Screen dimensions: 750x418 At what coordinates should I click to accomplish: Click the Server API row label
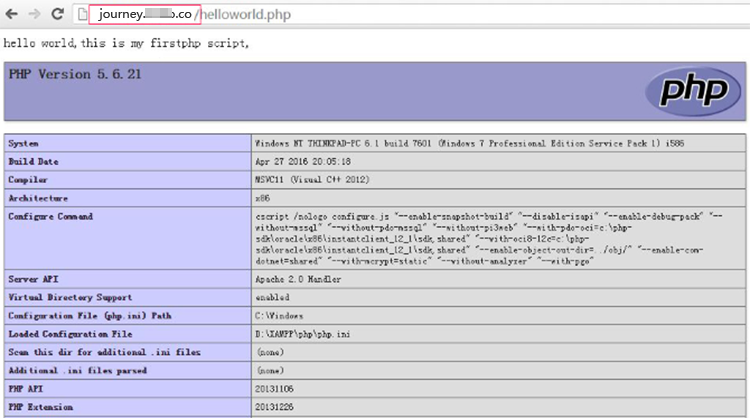(33, 280)
